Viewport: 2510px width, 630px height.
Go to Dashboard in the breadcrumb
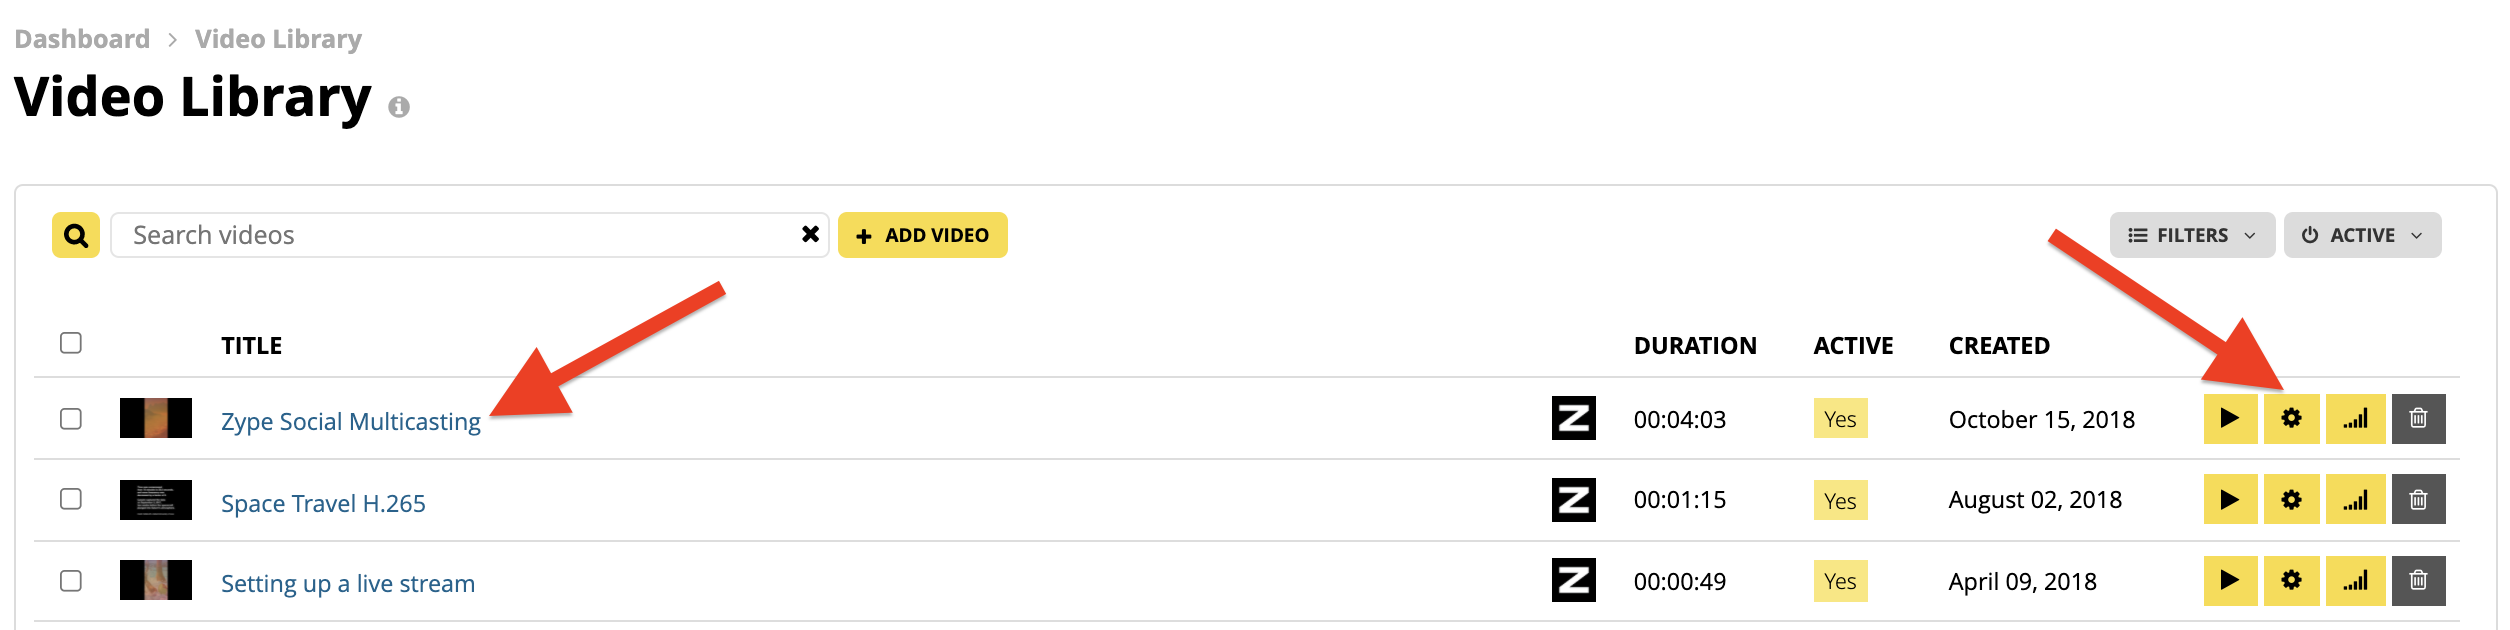tap(82, 39)
